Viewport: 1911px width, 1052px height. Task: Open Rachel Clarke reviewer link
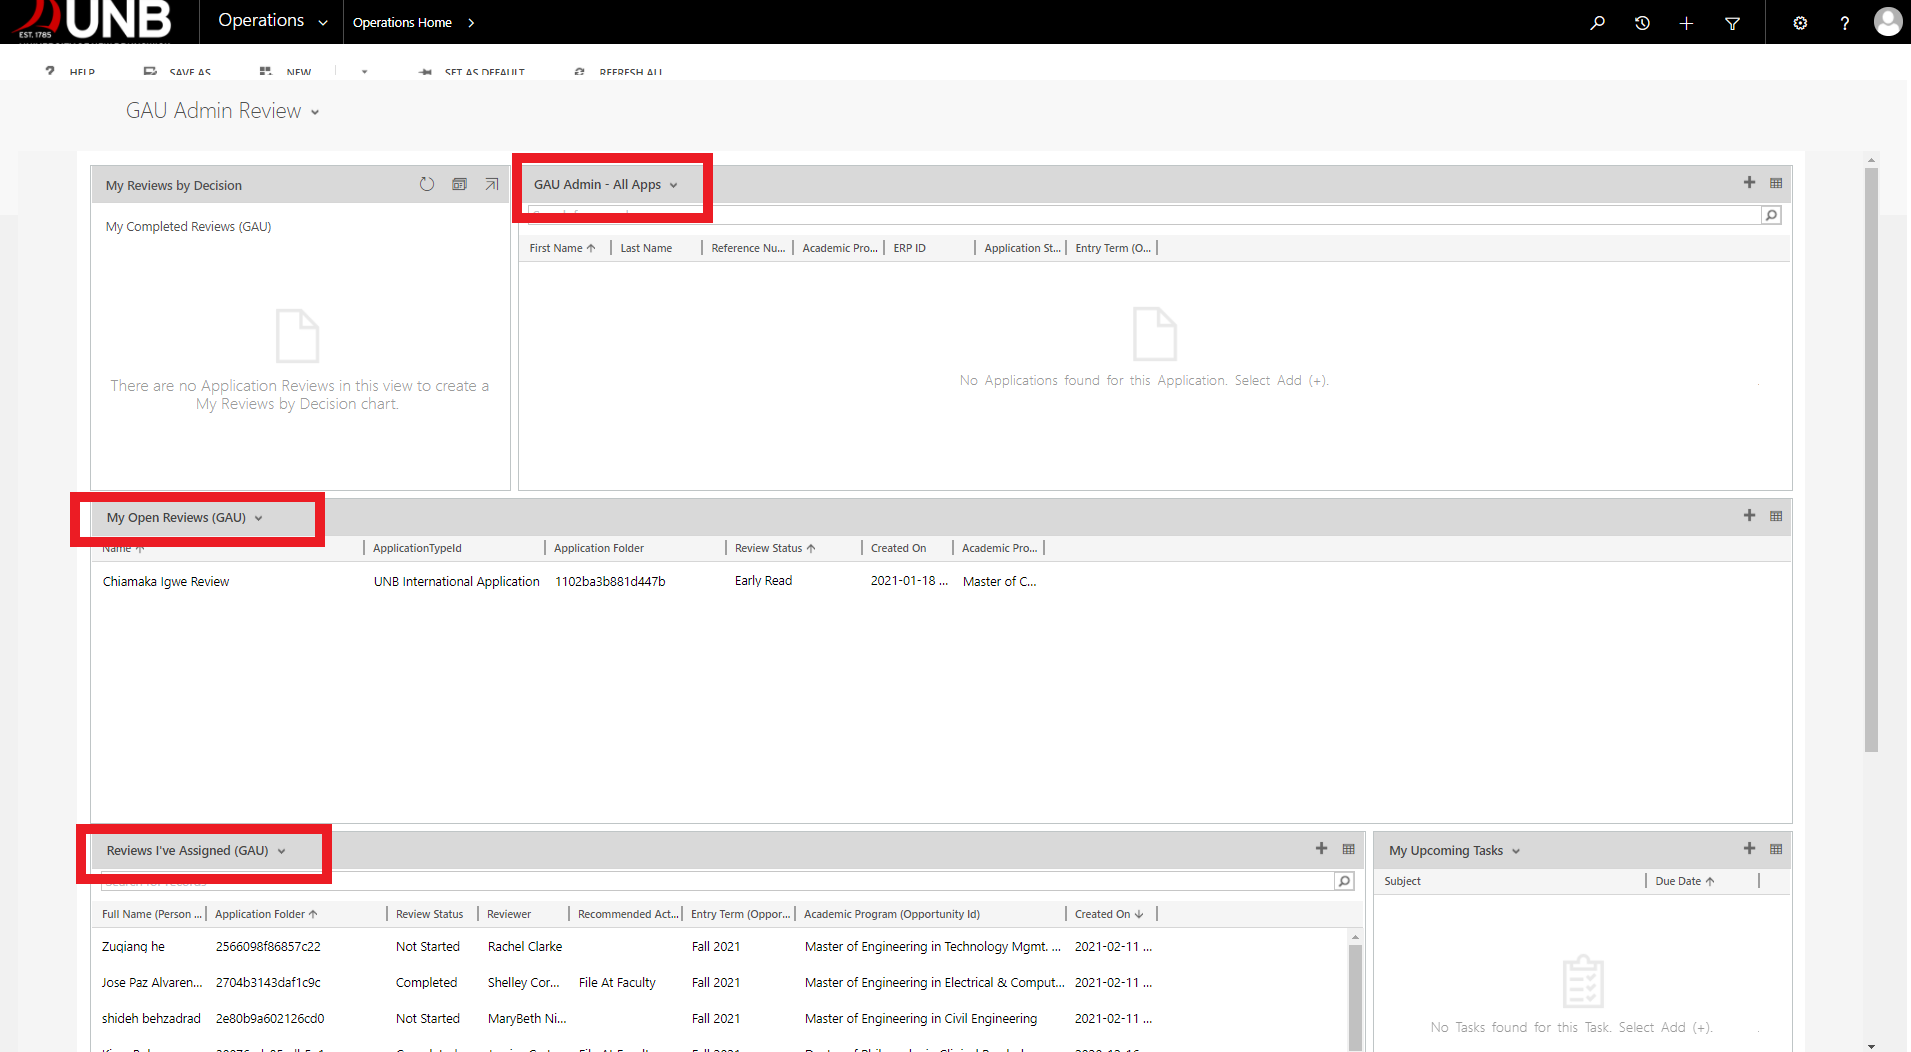point(525,947)
